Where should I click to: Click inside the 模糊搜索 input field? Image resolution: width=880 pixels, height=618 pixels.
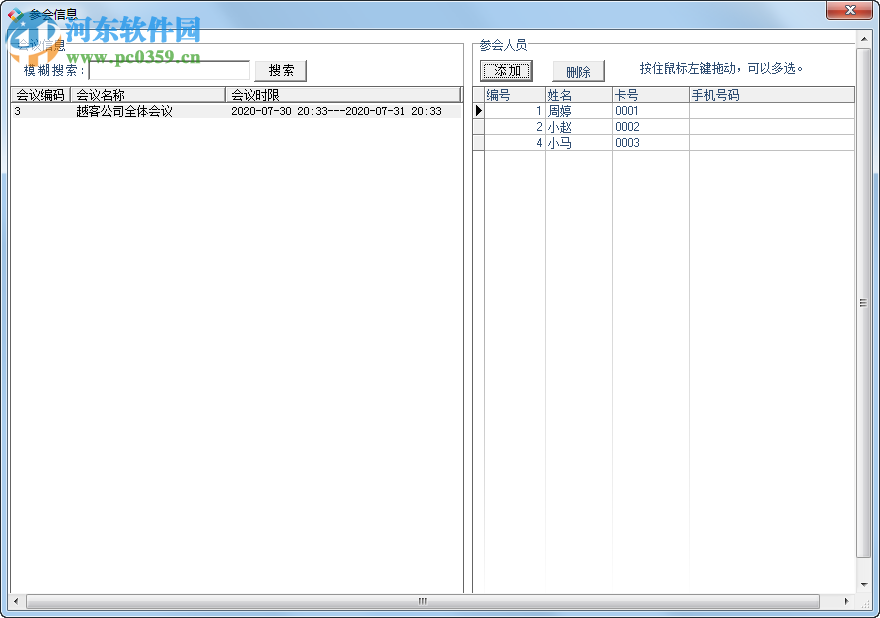170,70
